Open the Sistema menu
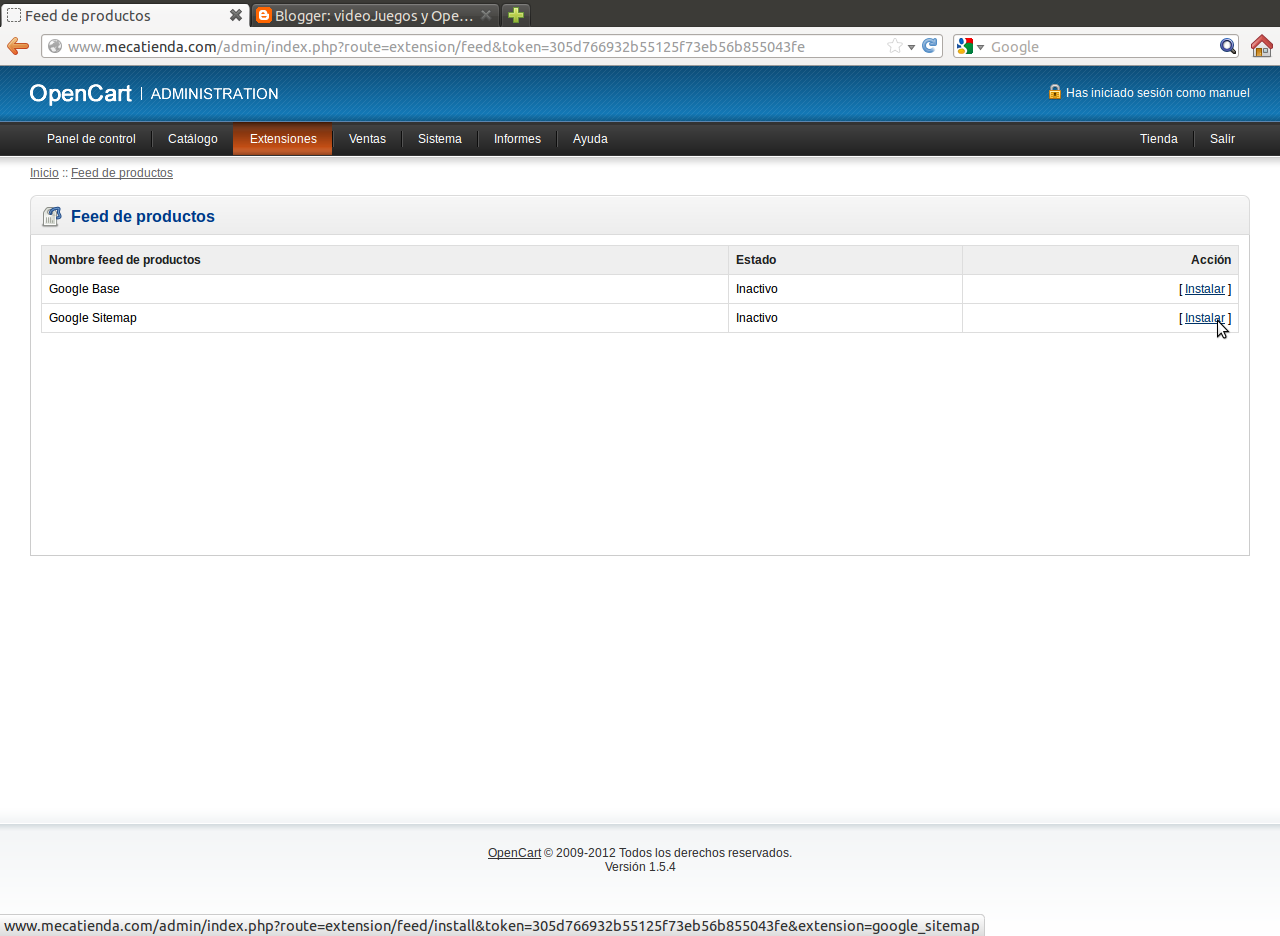 tap(440, 139)
